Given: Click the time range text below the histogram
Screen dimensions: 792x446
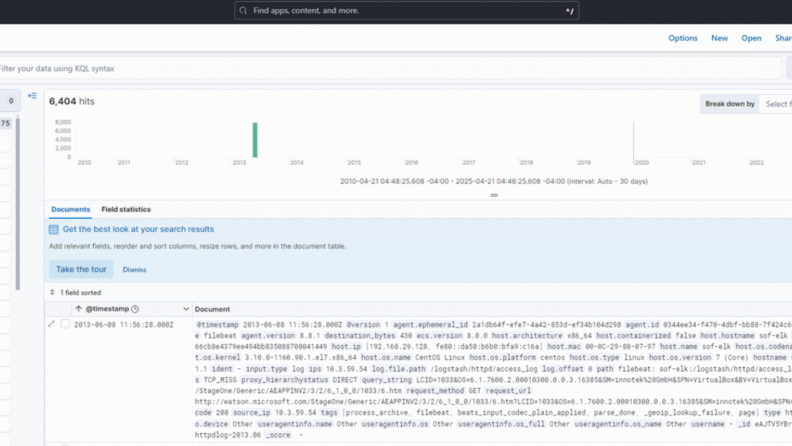Looking at the screenshot, I should click(x=494, y=181).
